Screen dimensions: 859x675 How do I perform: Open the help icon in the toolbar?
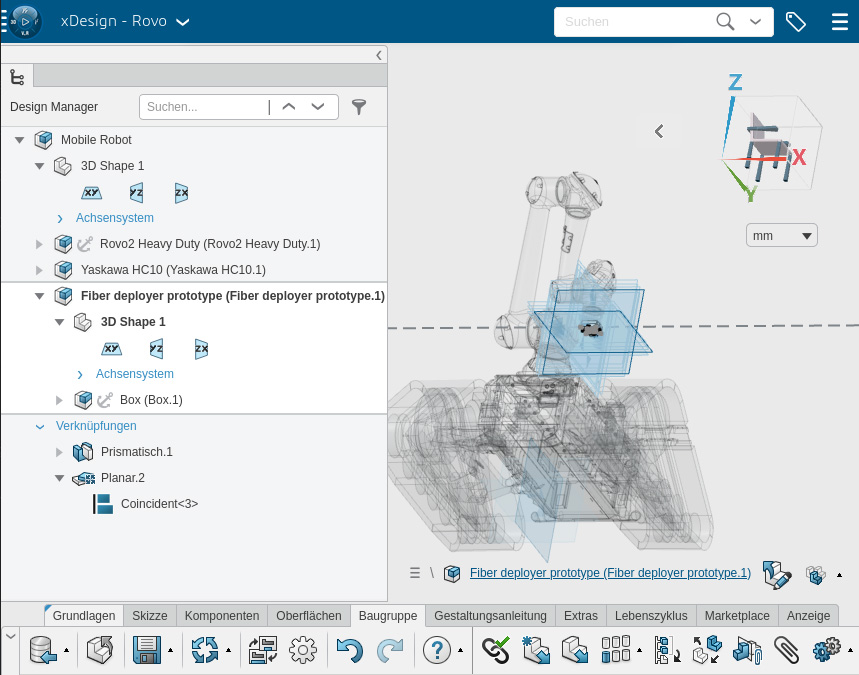coord(437,650)
